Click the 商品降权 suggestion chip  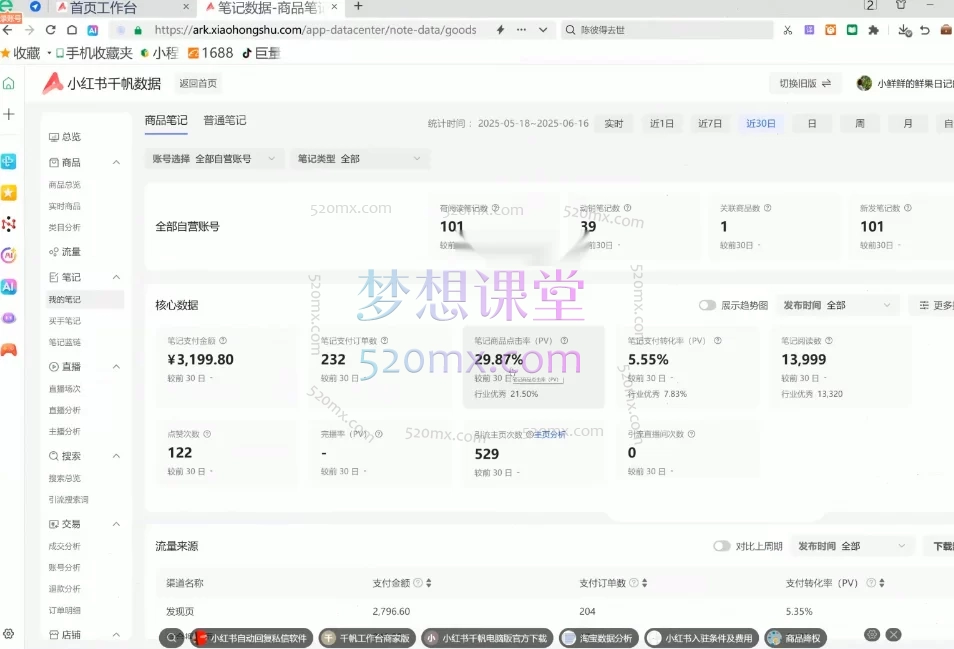pyautogui.click(x=796, y=638)
